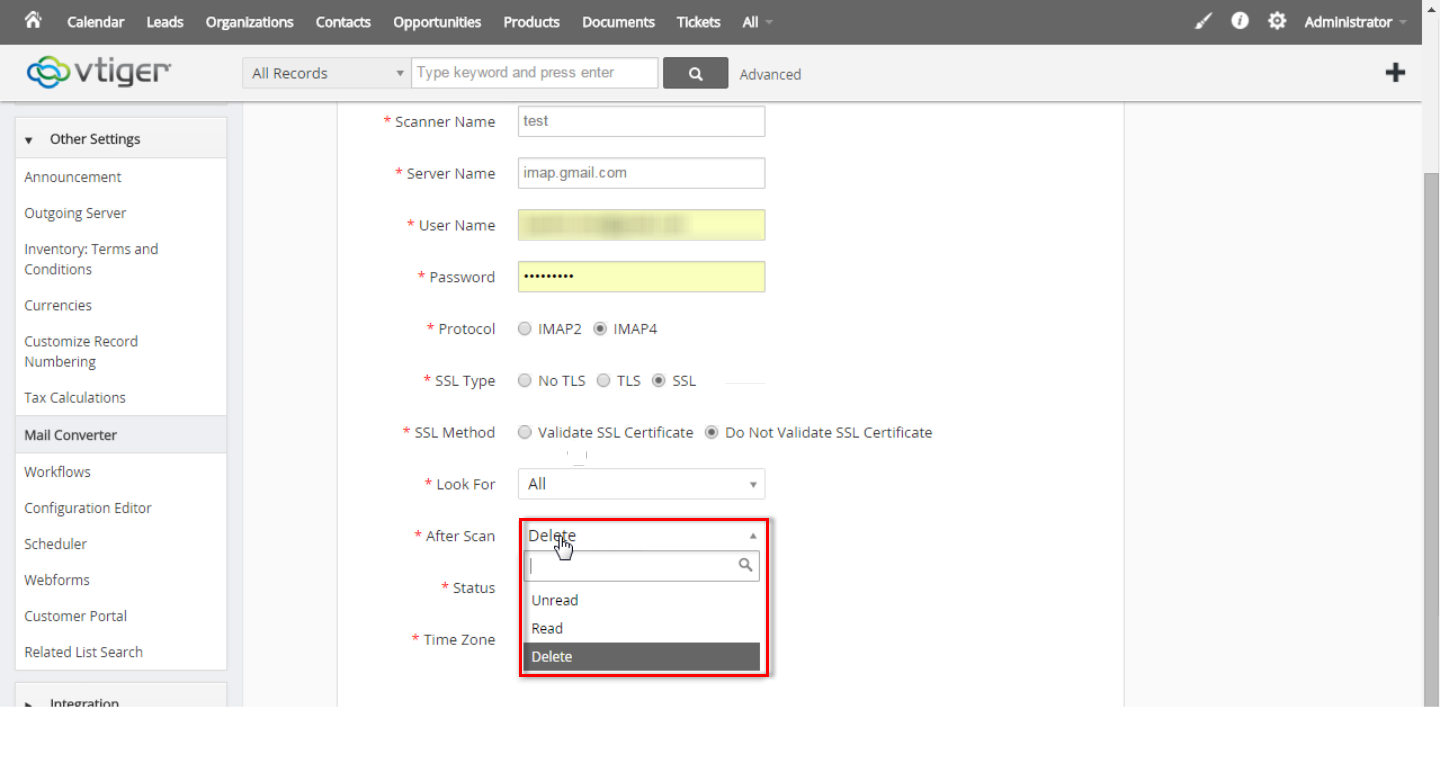Select IMAP4 protocol
Image resolution: width=1440 pixels, height=767 pixels.
coord(600,329)
